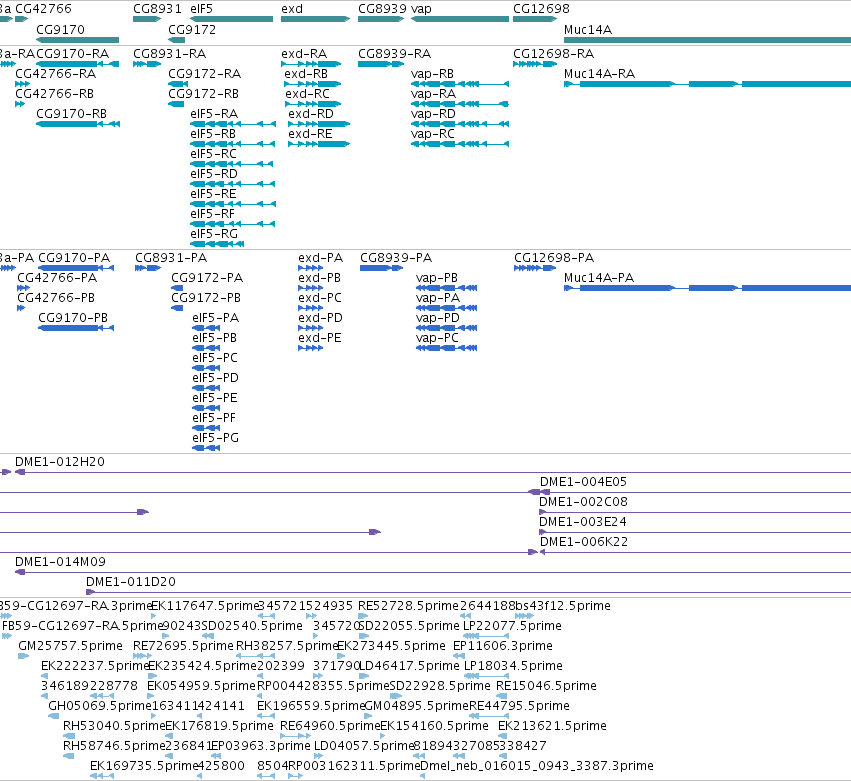This screenshot has height=781, width=851.
Task: Select the CG8931 gene label
Action: pos(157,9)
